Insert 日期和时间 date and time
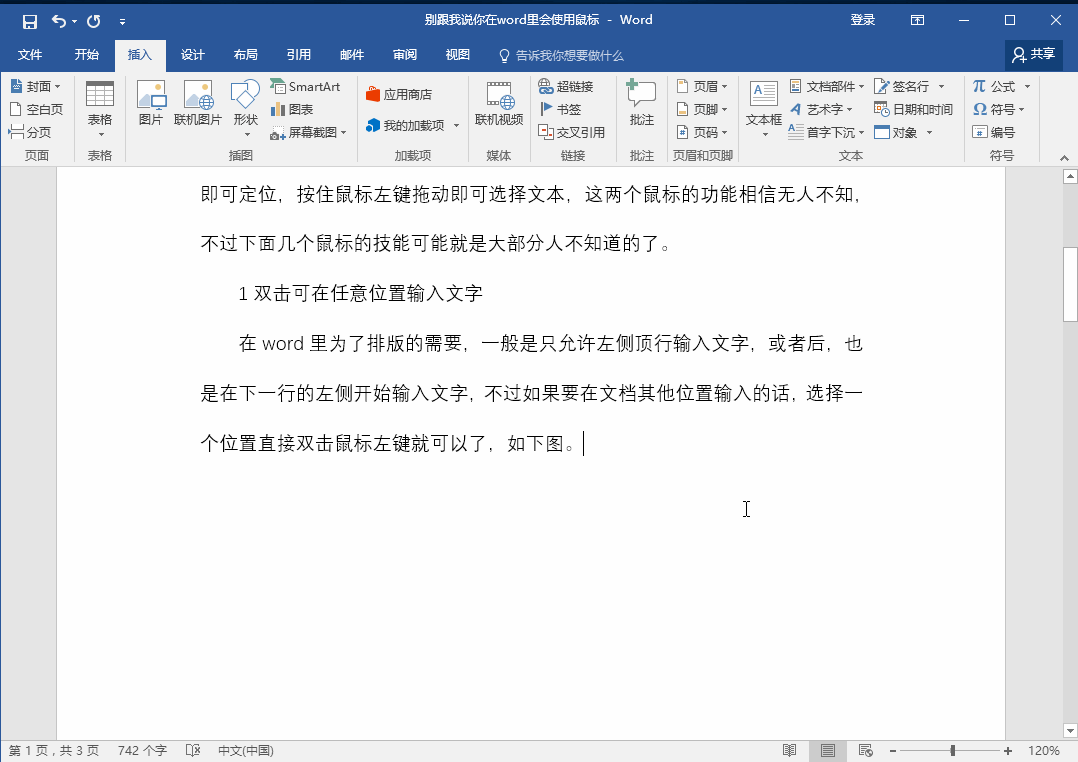 914,109
